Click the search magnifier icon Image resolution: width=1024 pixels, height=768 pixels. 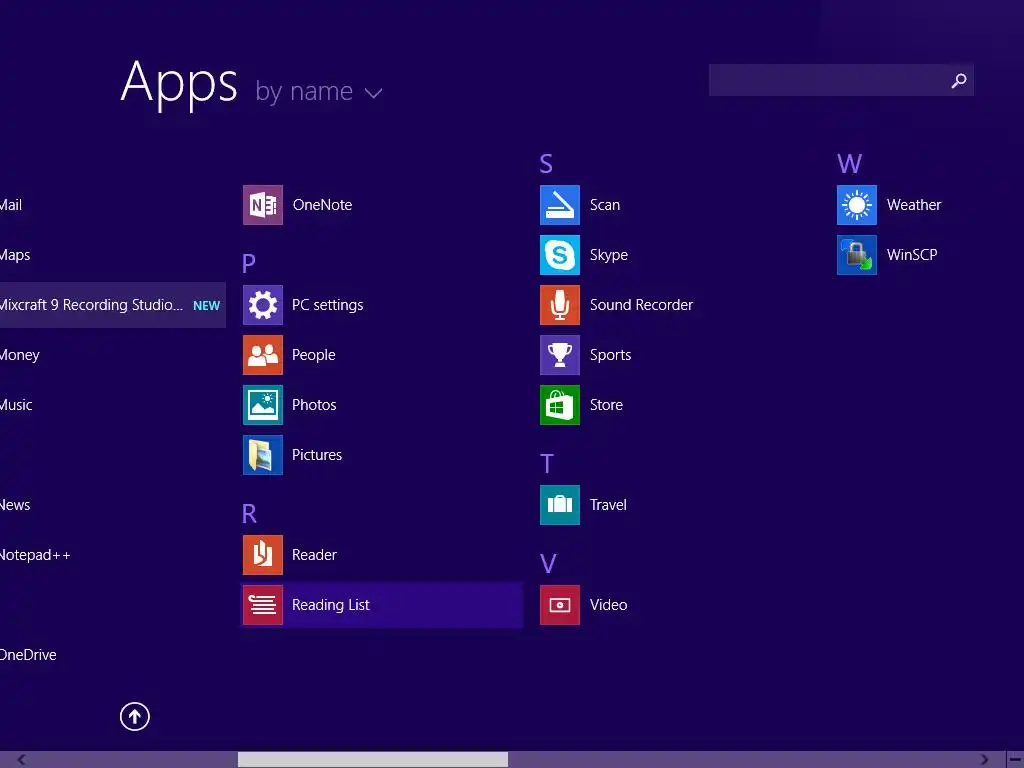point(959,80)
